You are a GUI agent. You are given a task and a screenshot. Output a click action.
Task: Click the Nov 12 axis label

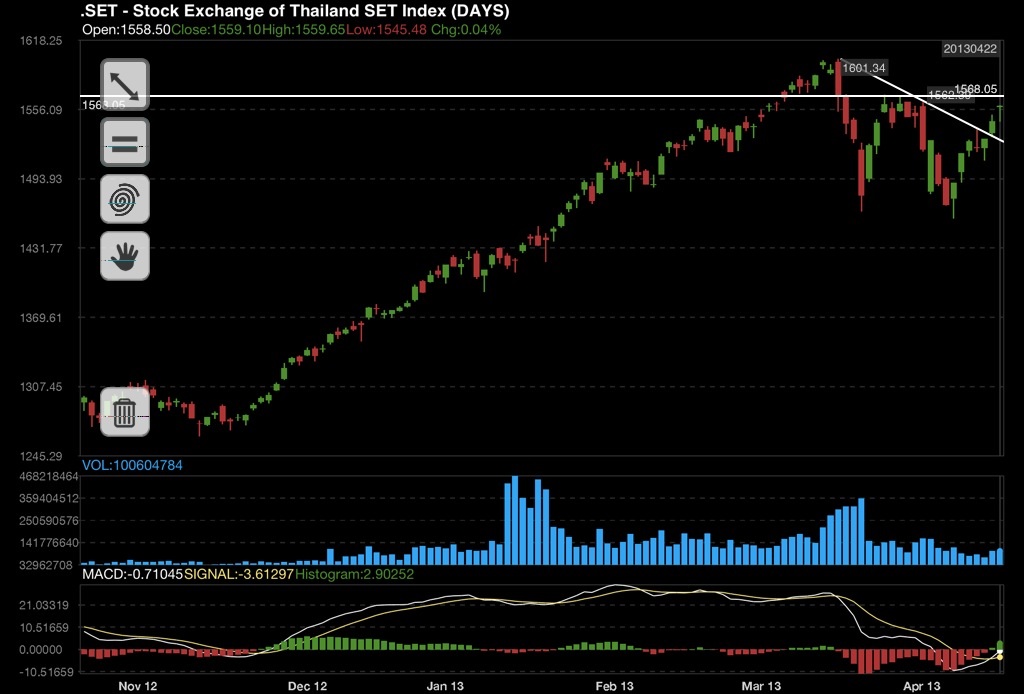pos(138,686)
